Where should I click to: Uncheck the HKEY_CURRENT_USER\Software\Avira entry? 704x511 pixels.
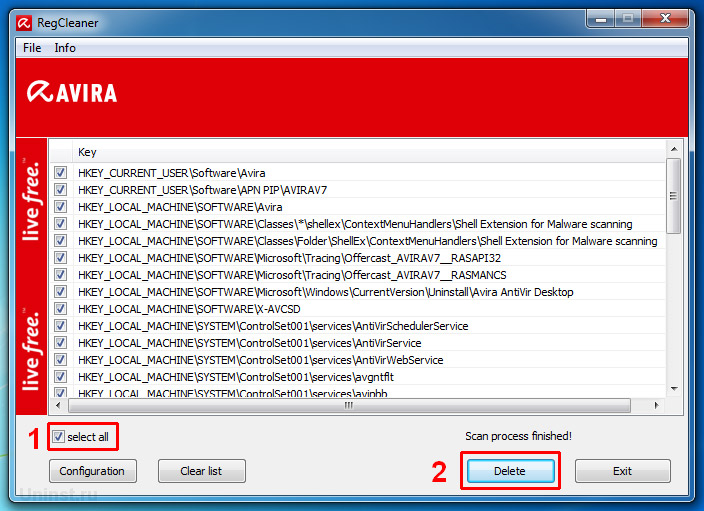(60, 173)
